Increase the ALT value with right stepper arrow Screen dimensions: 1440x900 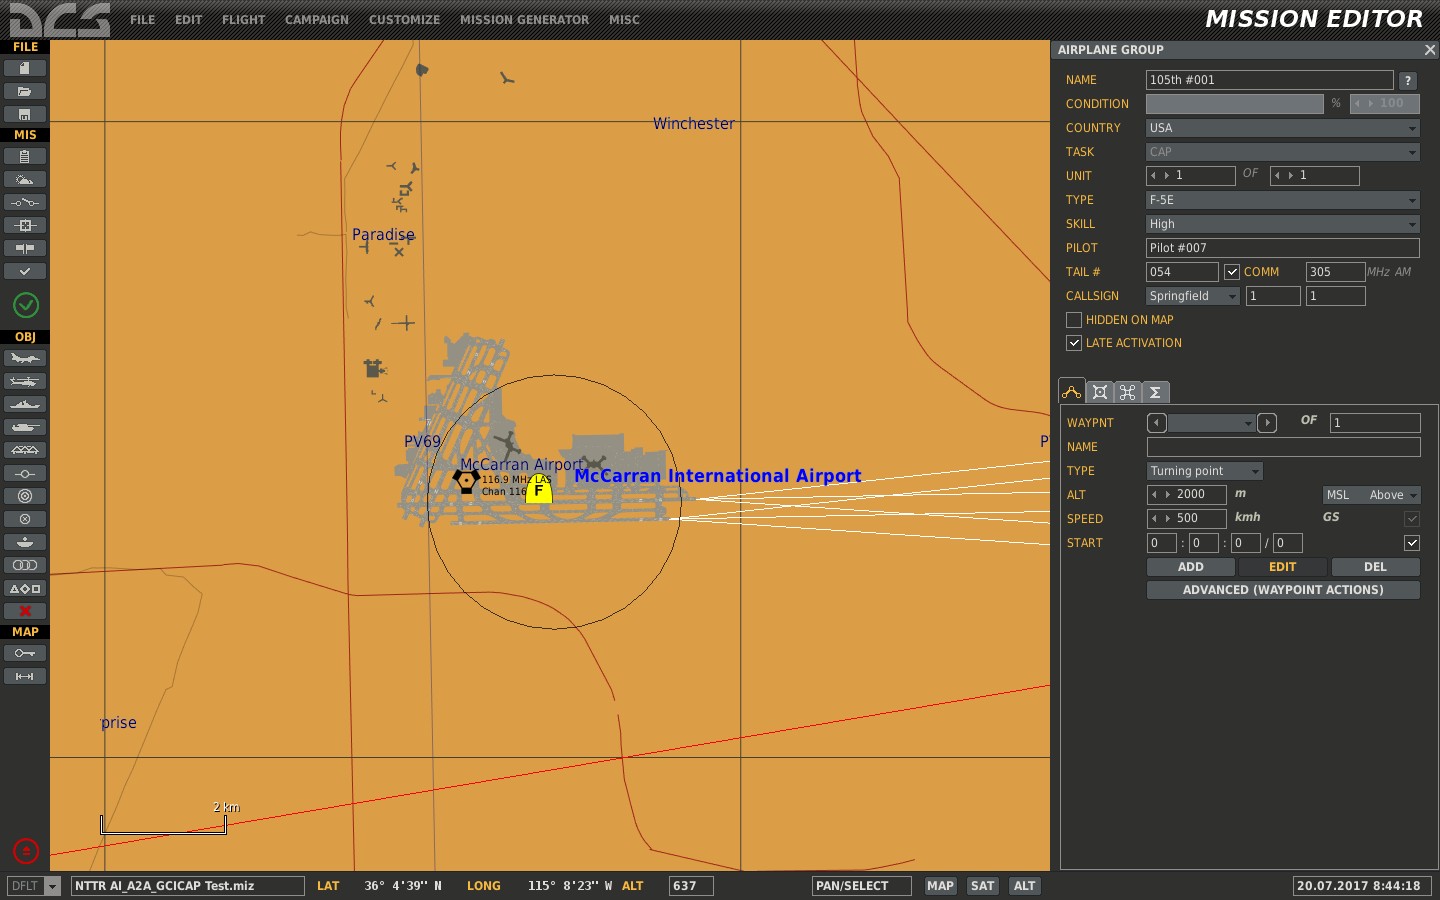[x=1170, y=494]
